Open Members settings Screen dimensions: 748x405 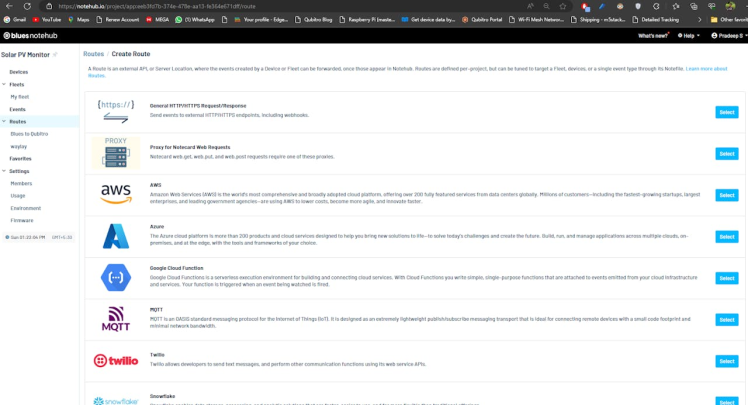tap(21, 184)
